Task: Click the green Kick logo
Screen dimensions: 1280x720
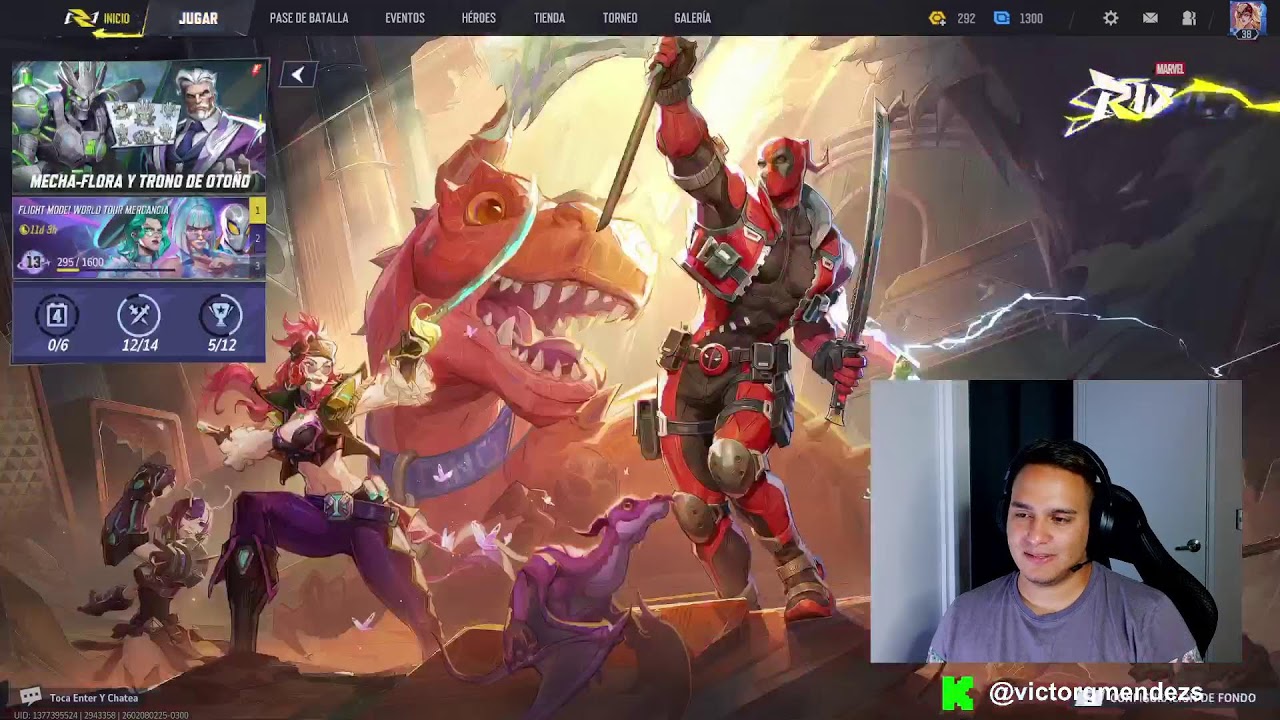Action: (x=957, y=694)
